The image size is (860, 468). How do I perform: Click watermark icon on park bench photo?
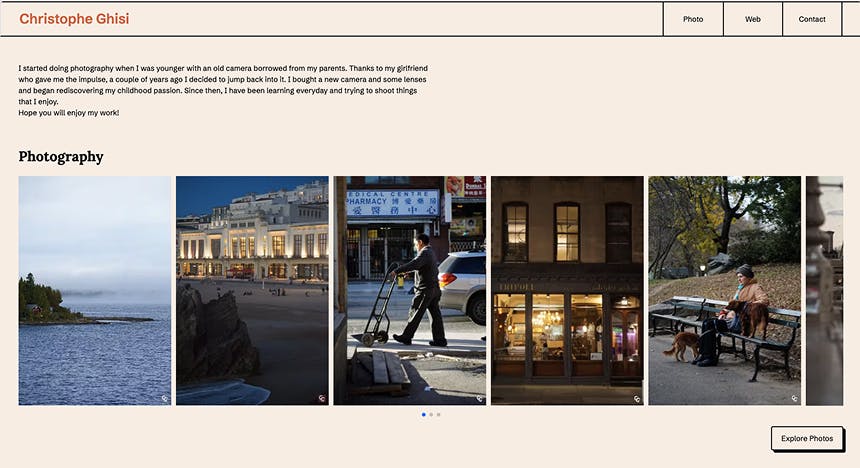coord(795,398)
